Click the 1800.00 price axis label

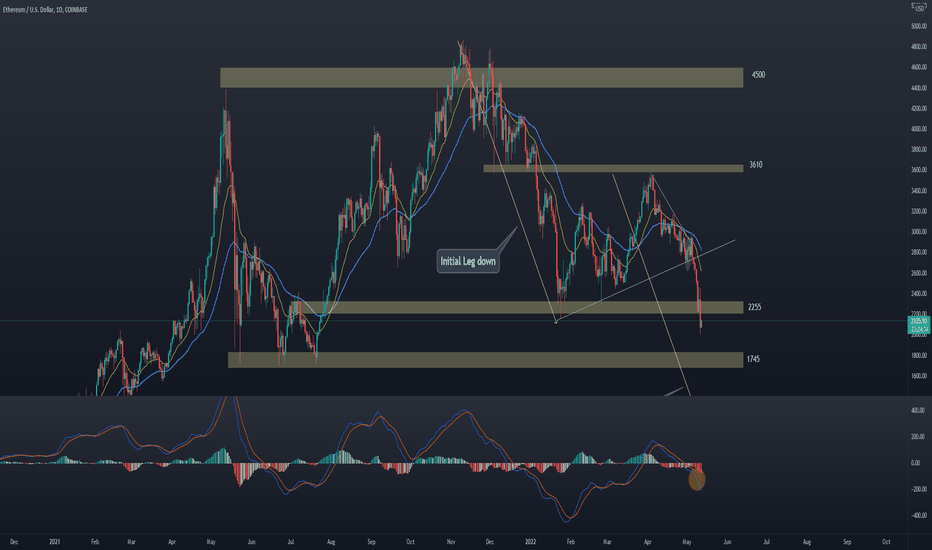(x=918, y=356)
